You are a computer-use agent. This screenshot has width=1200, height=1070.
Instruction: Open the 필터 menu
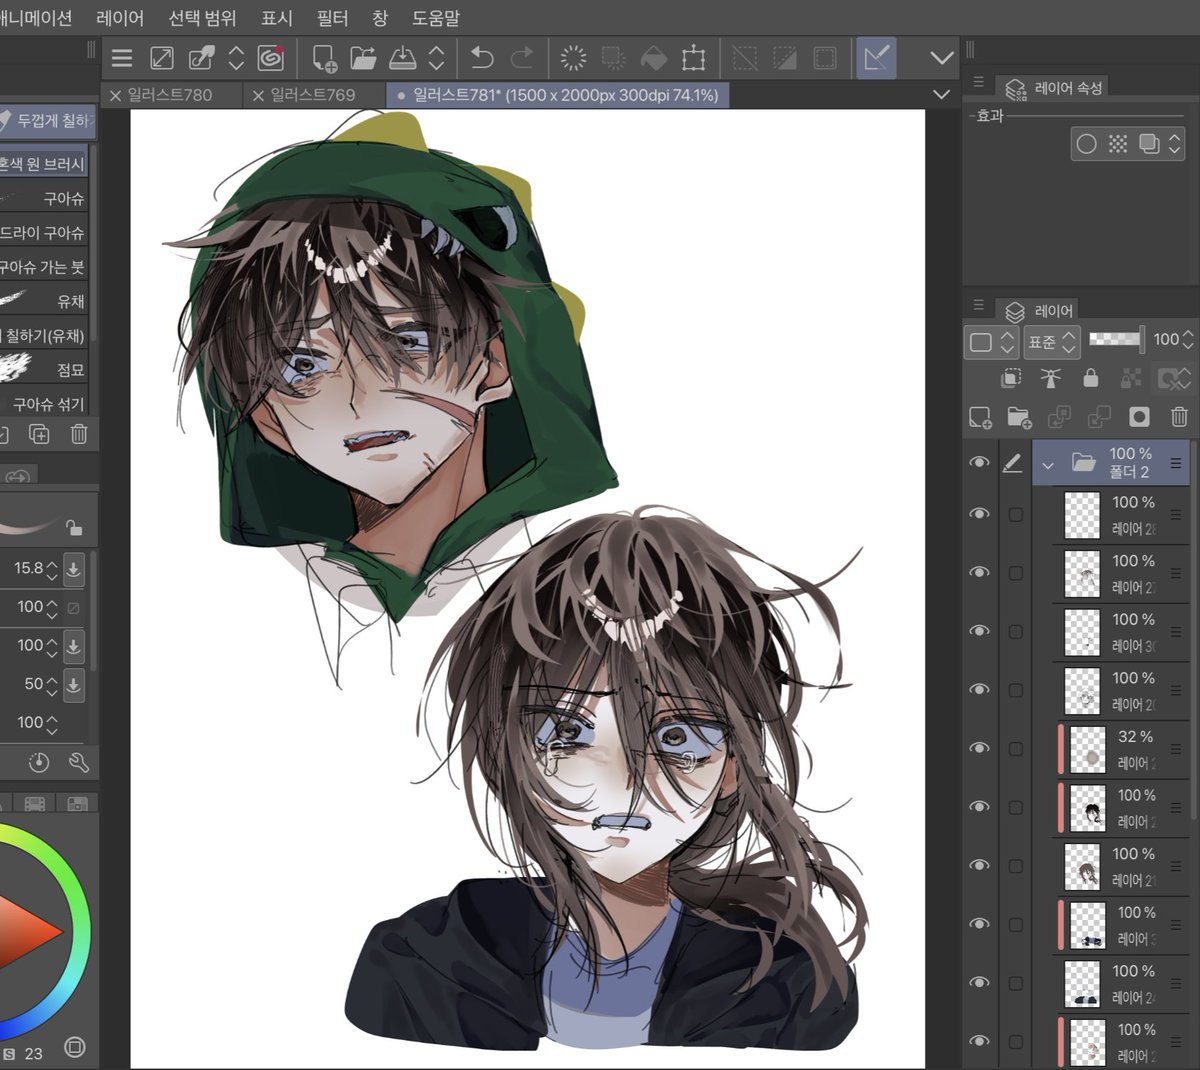332,18
